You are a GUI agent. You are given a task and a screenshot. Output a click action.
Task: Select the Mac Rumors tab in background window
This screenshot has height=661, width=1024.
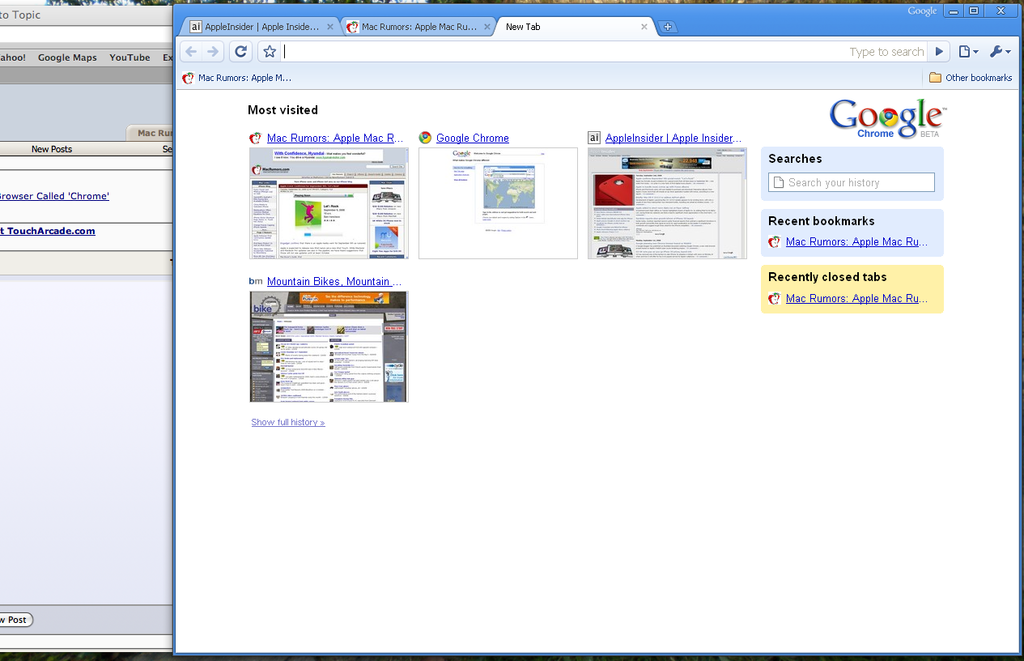point(150,133)
